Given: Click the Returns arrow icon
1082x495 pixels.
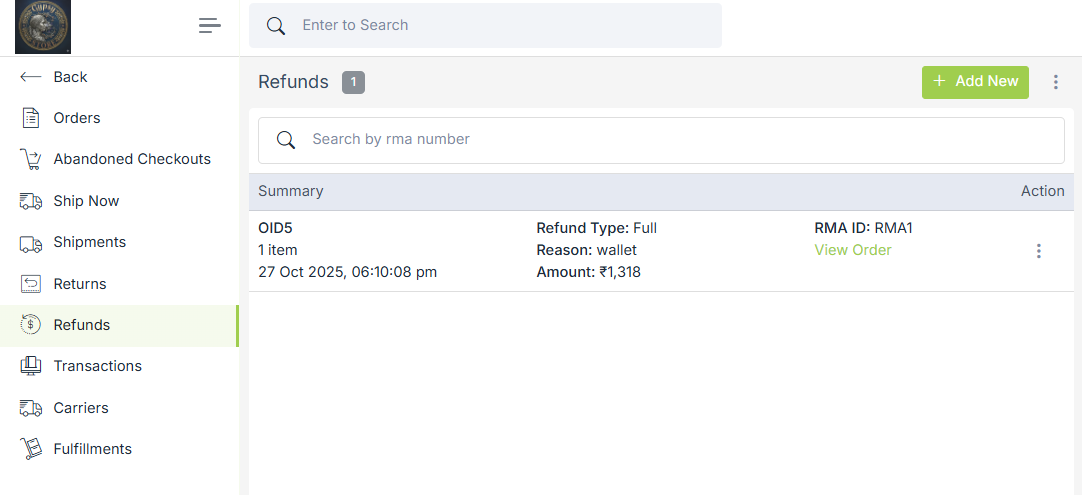Looking at the screenshot, I should 31,284.
